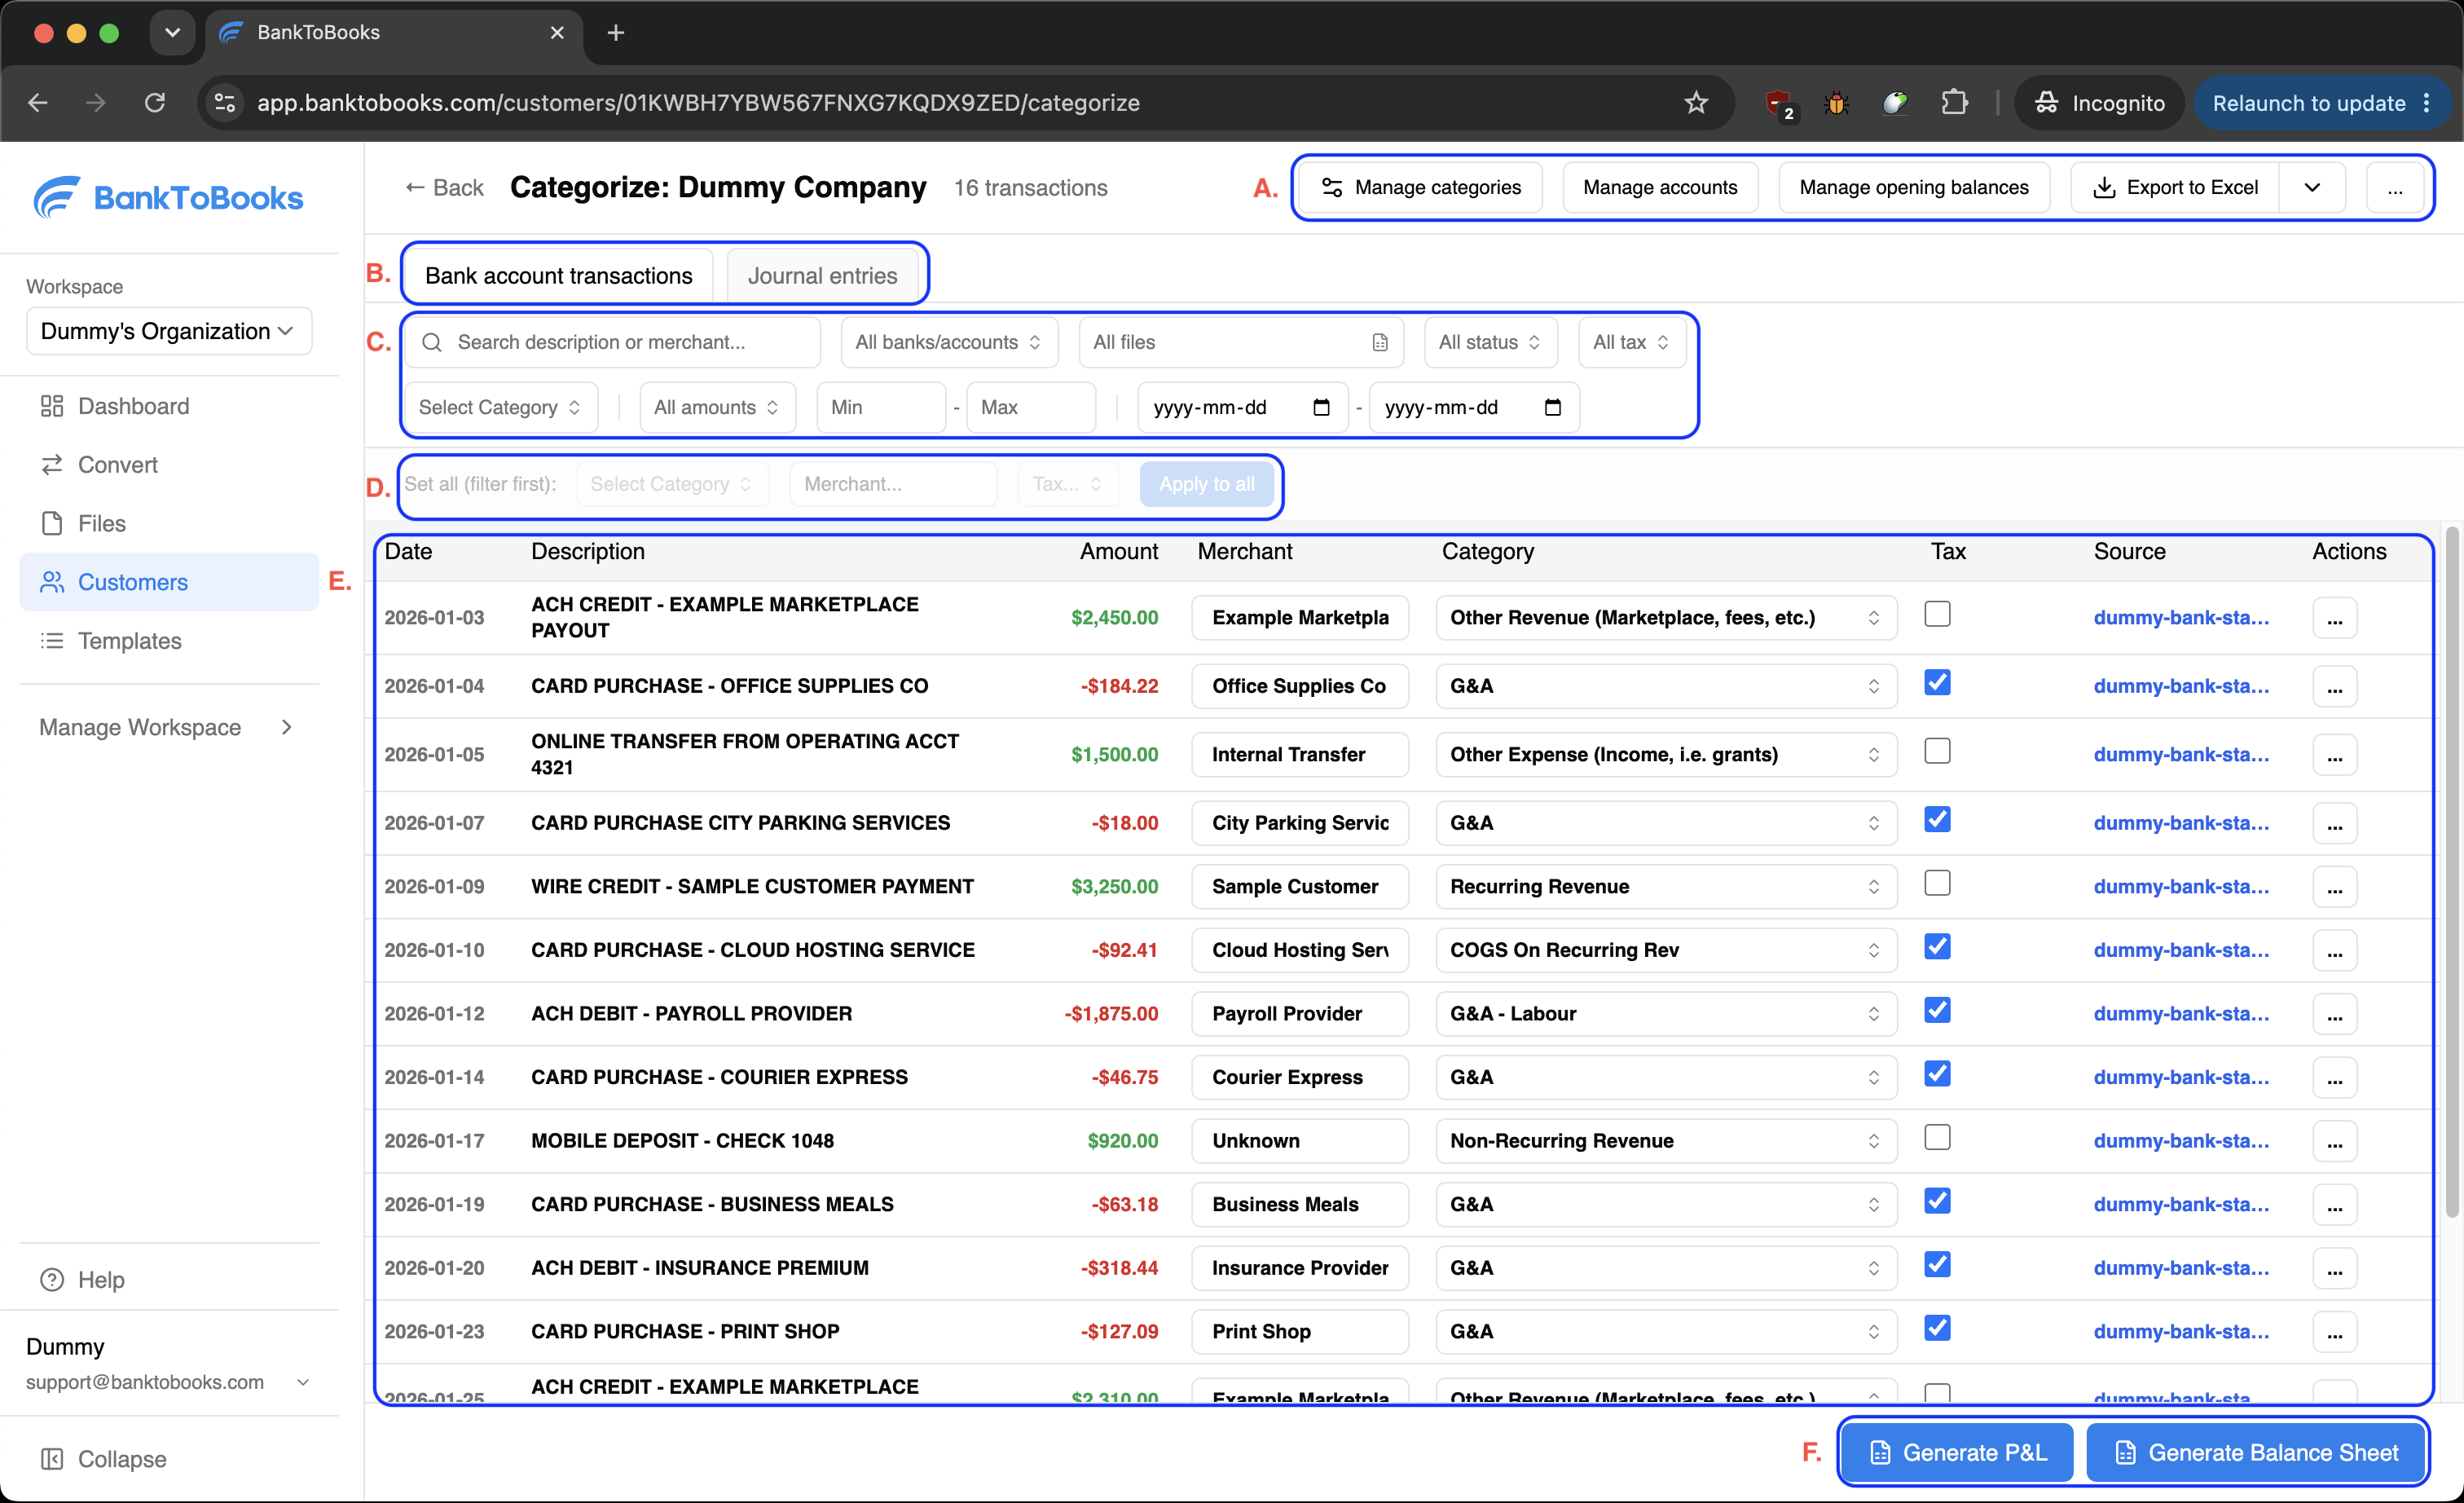The image size is (2464, 1503).
Task: Click the calendar icon in start date field
Action: pos(1321,407)
